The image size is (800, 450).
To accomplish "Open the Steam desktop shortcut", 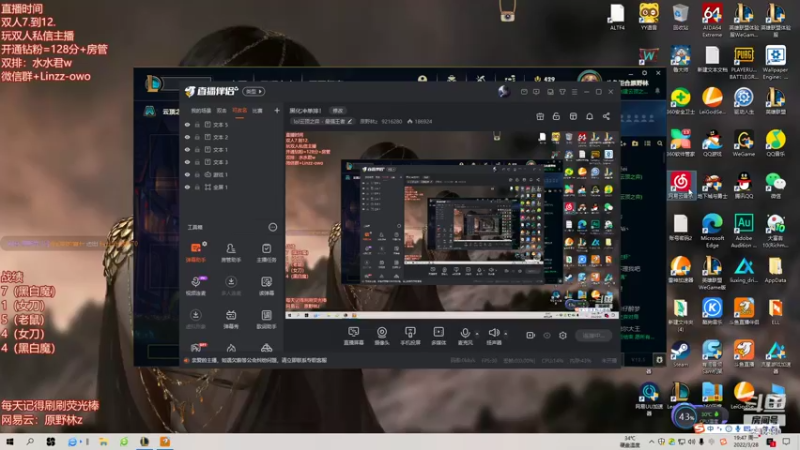I will (x=680, y=354).
